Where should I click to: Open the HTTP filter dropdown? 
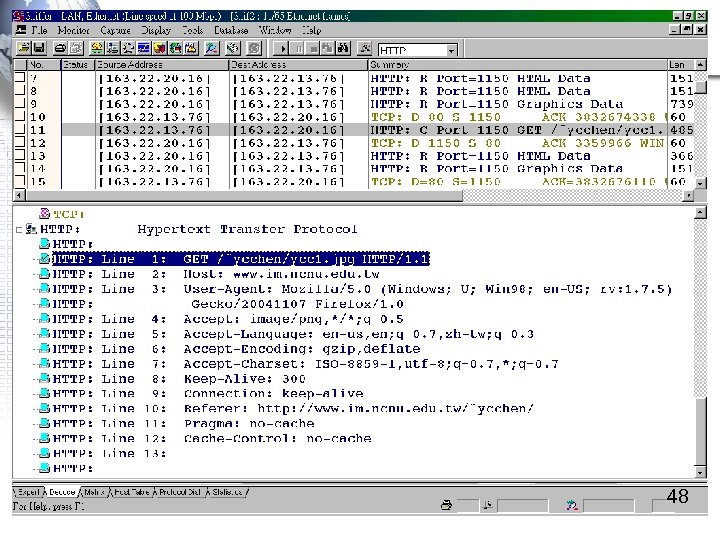(451, 50)
